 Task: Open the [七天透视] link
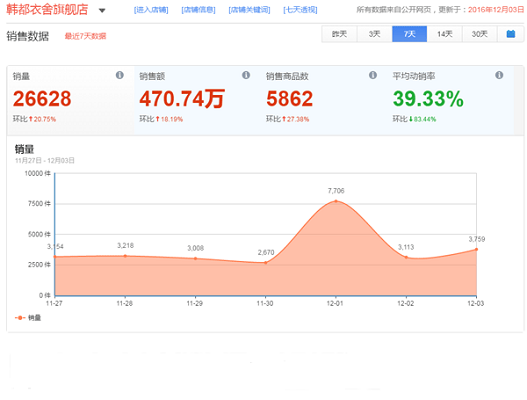point(300,10)
